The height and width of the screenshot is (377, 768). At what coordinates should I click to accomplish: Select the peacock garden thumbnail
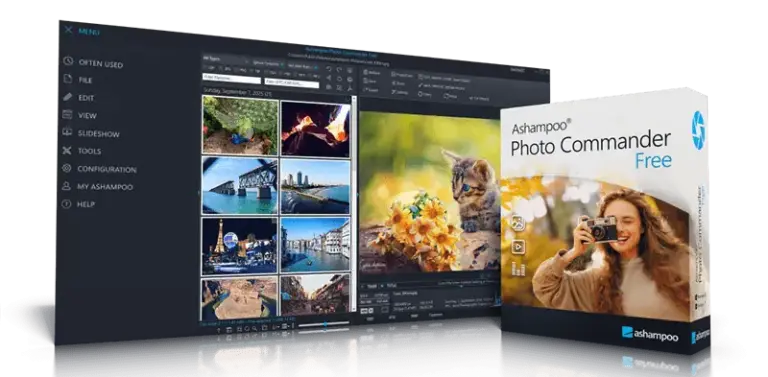(240, 125)
